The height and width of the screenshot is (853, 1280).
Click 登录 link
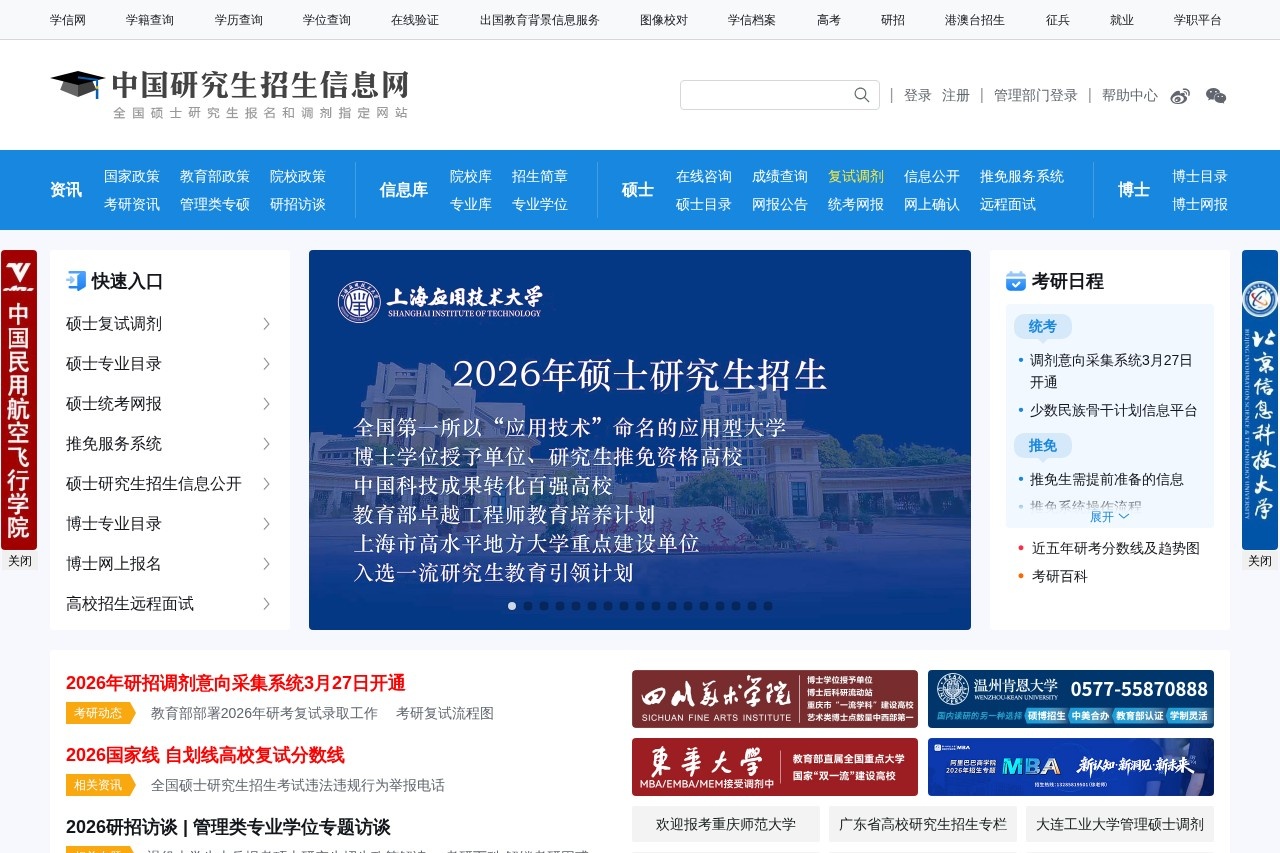click(918, 95)
